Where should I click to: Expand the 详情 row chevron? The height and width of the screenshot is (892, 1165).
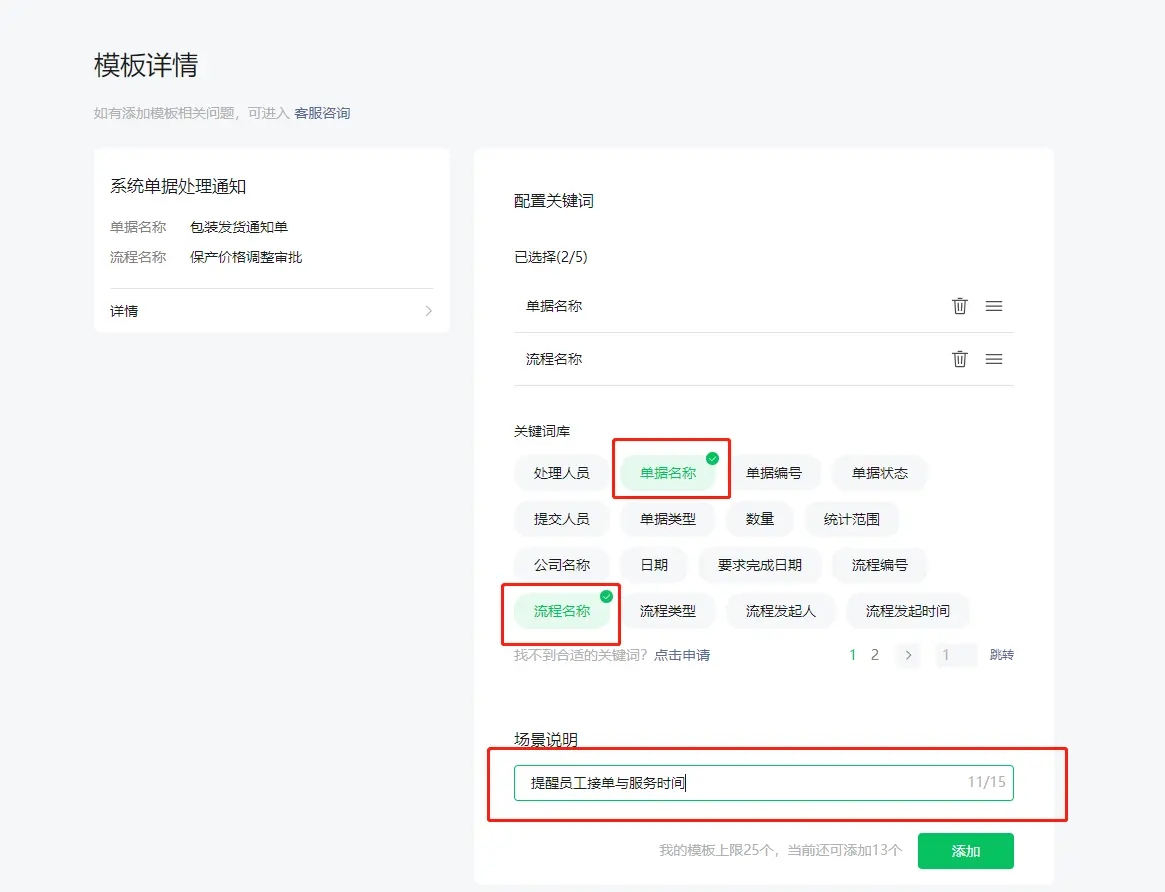tap(428, 311)
